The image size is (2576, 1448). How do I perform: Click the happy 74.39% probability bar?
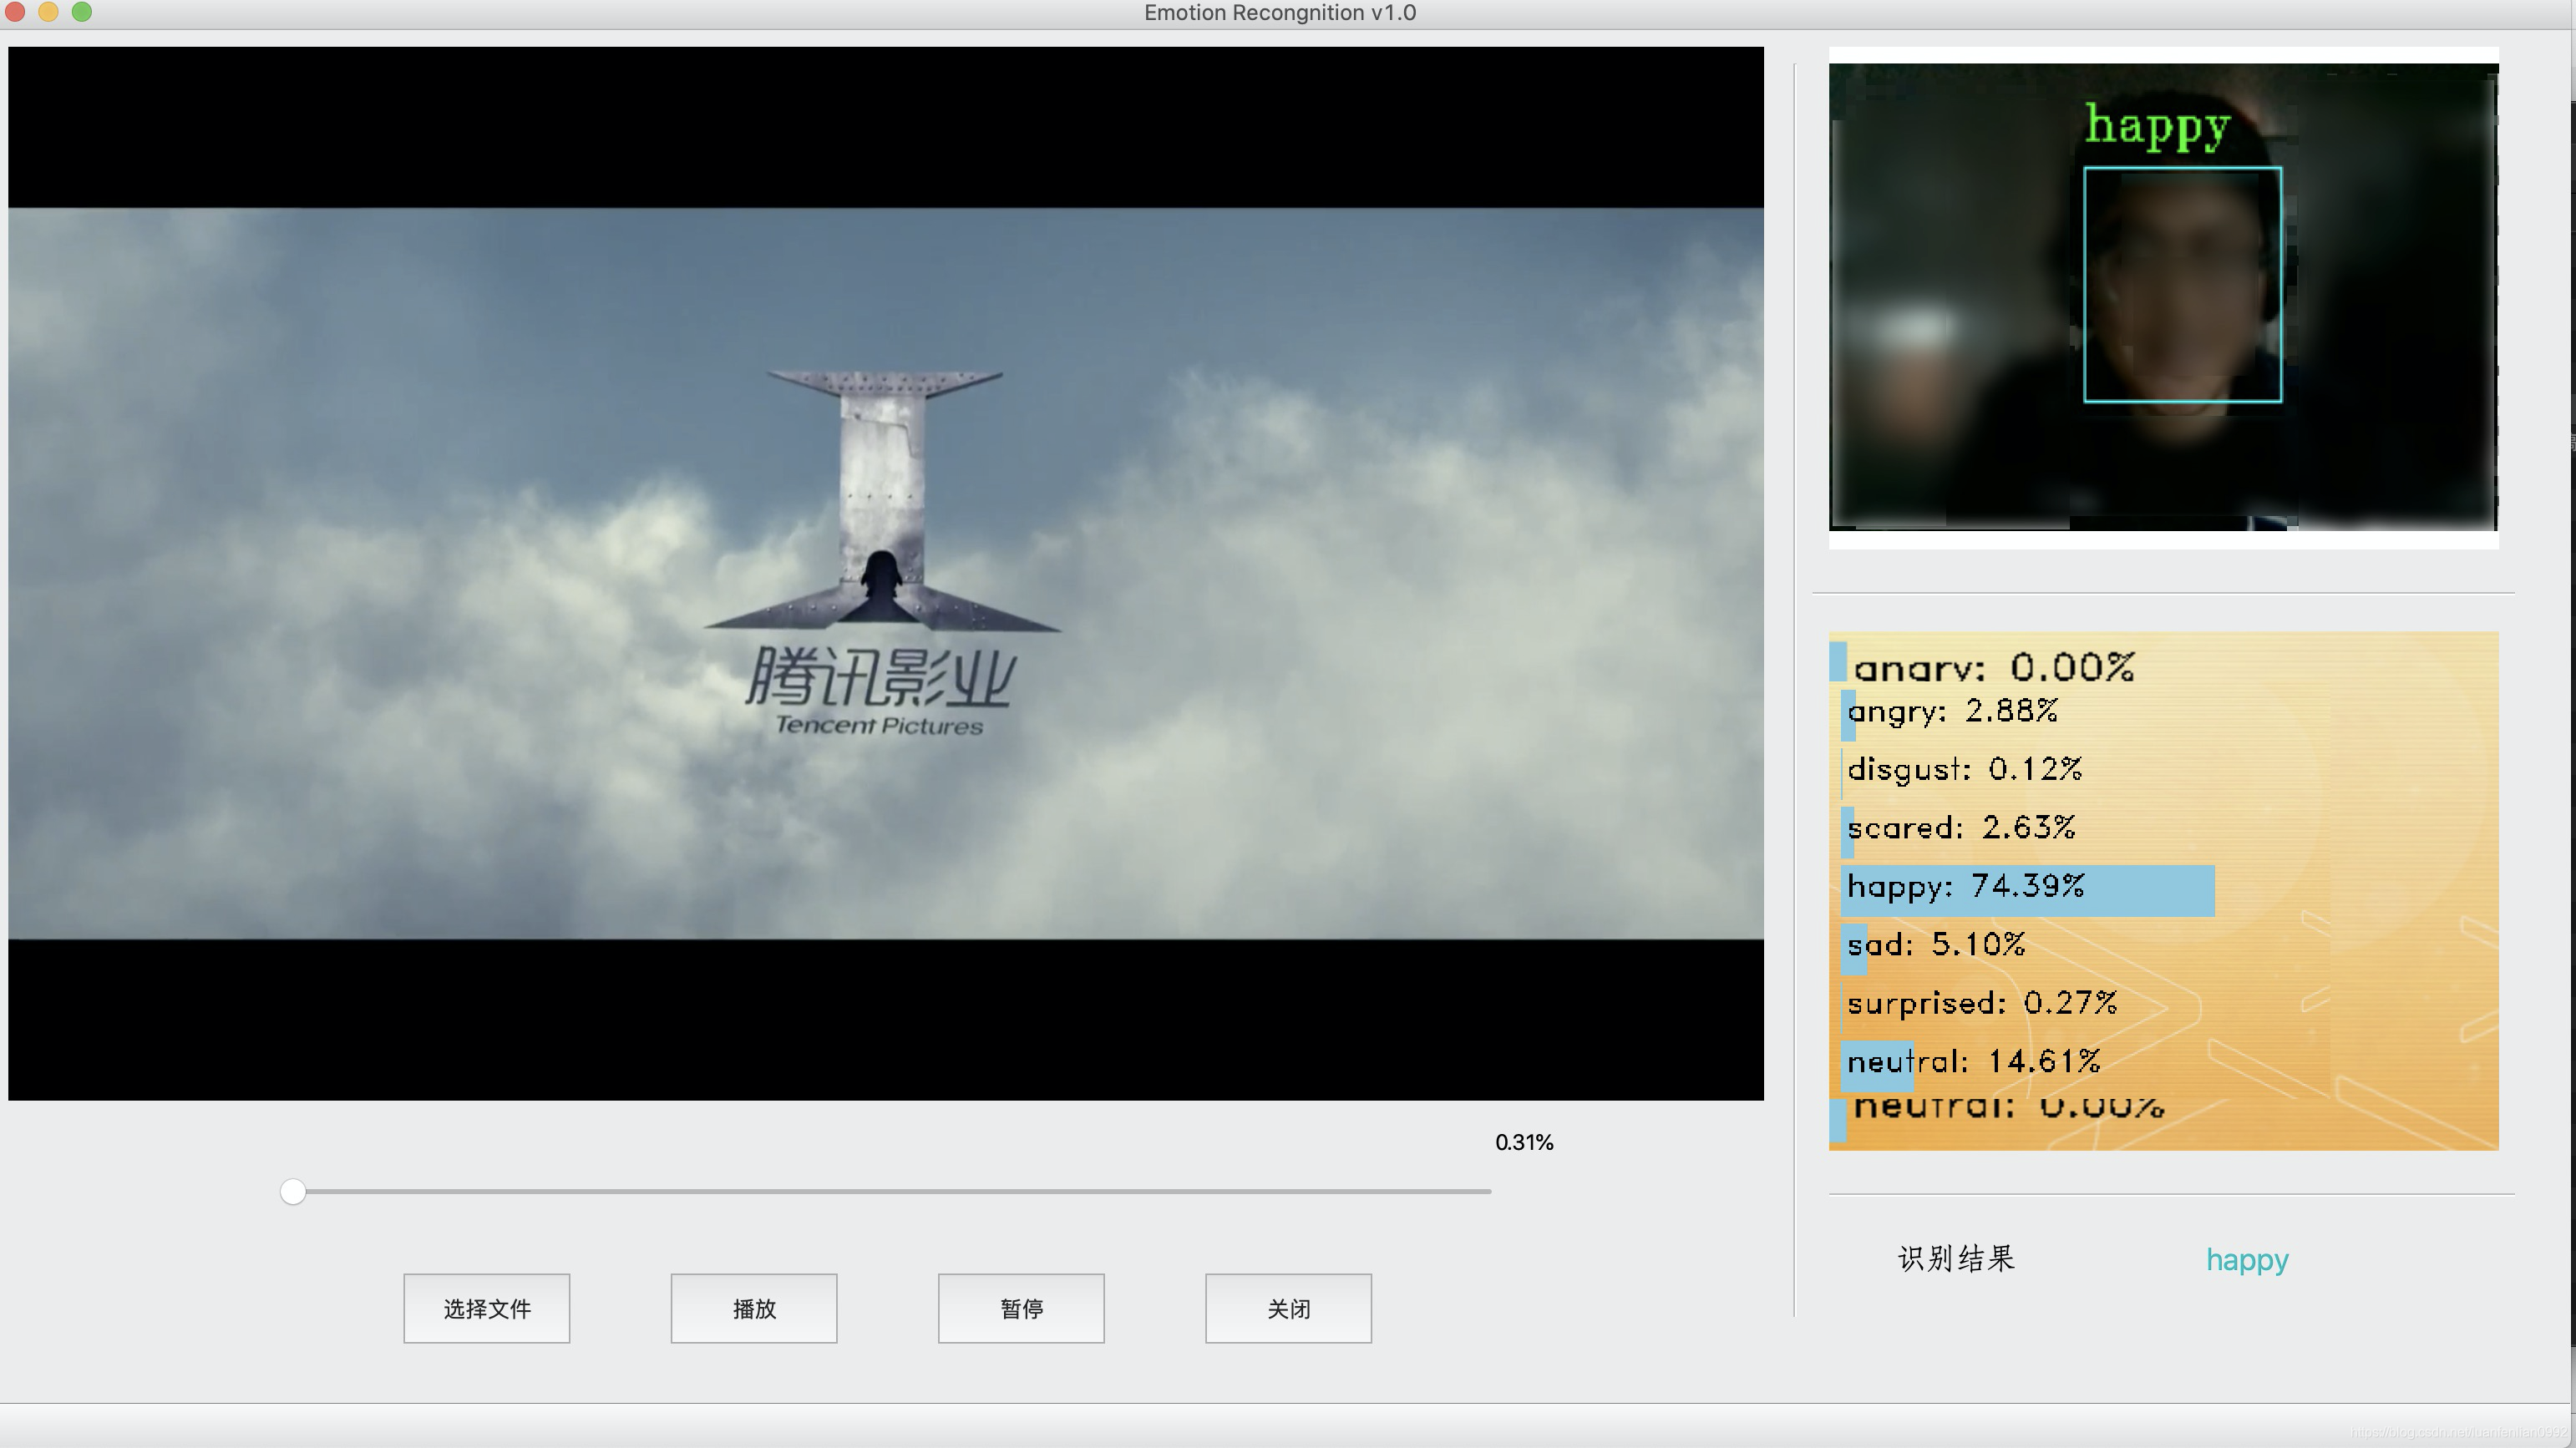click(x=2027, y=889)
